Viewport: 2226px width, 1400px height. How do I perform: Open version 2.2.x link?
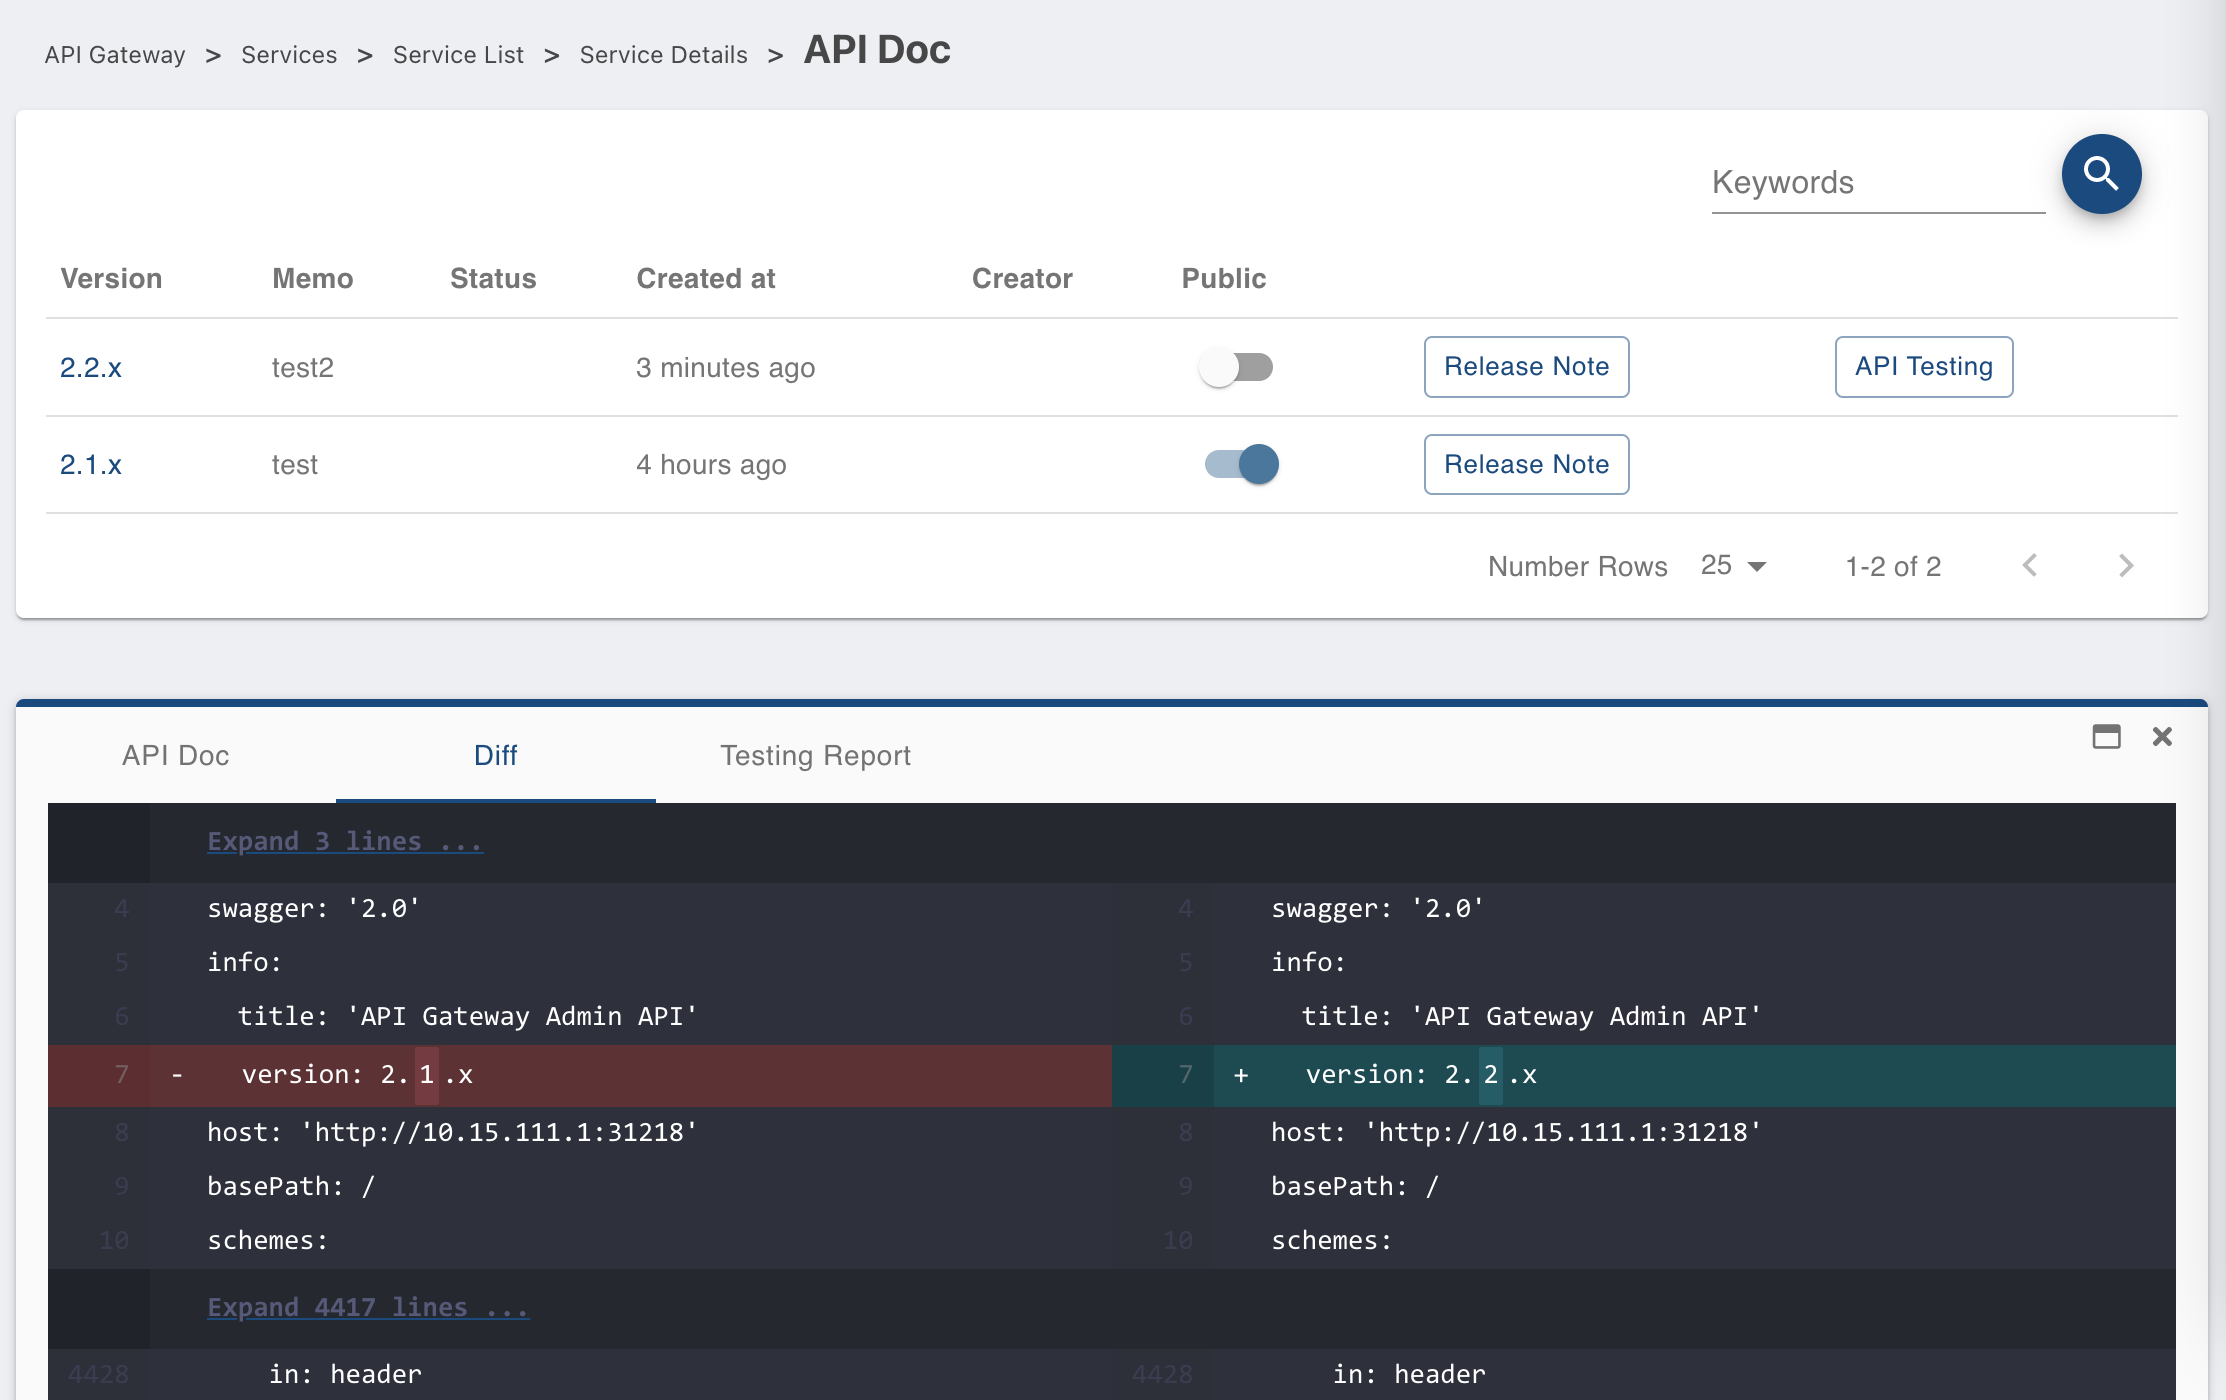tap(91, 368)
